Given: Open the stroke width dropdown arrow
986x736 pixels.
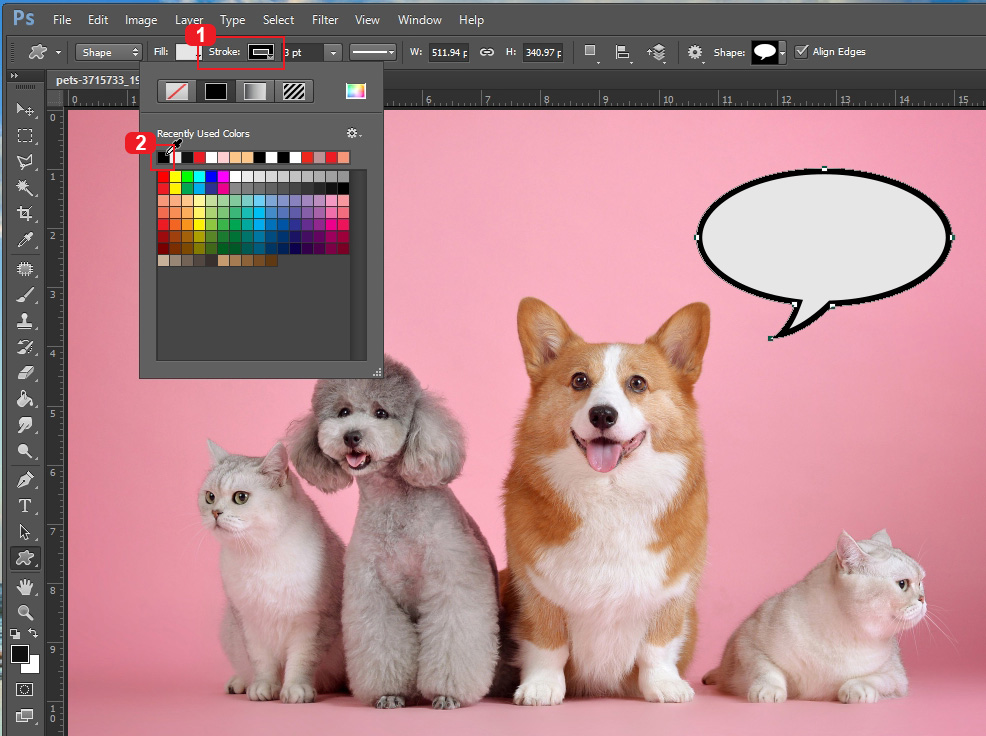Looking at the screenshot, I should point(333,52).
